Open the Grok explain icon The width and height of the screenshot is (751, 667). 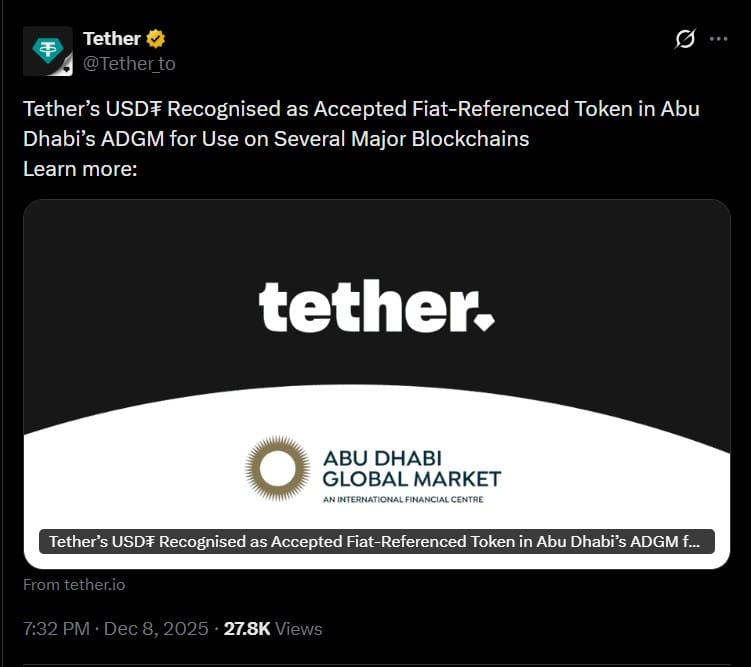coord(685,39)
